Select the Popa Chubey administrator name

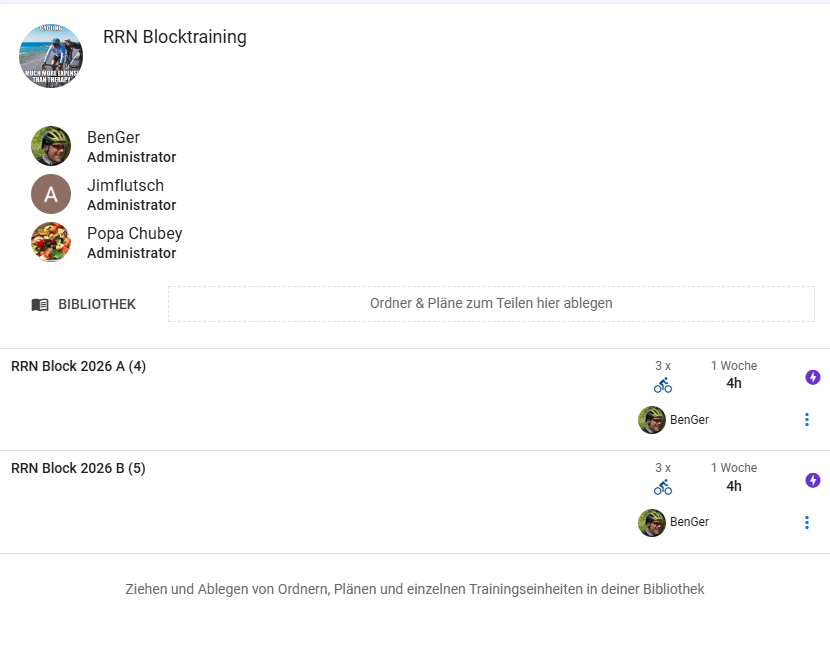point(134,234)
